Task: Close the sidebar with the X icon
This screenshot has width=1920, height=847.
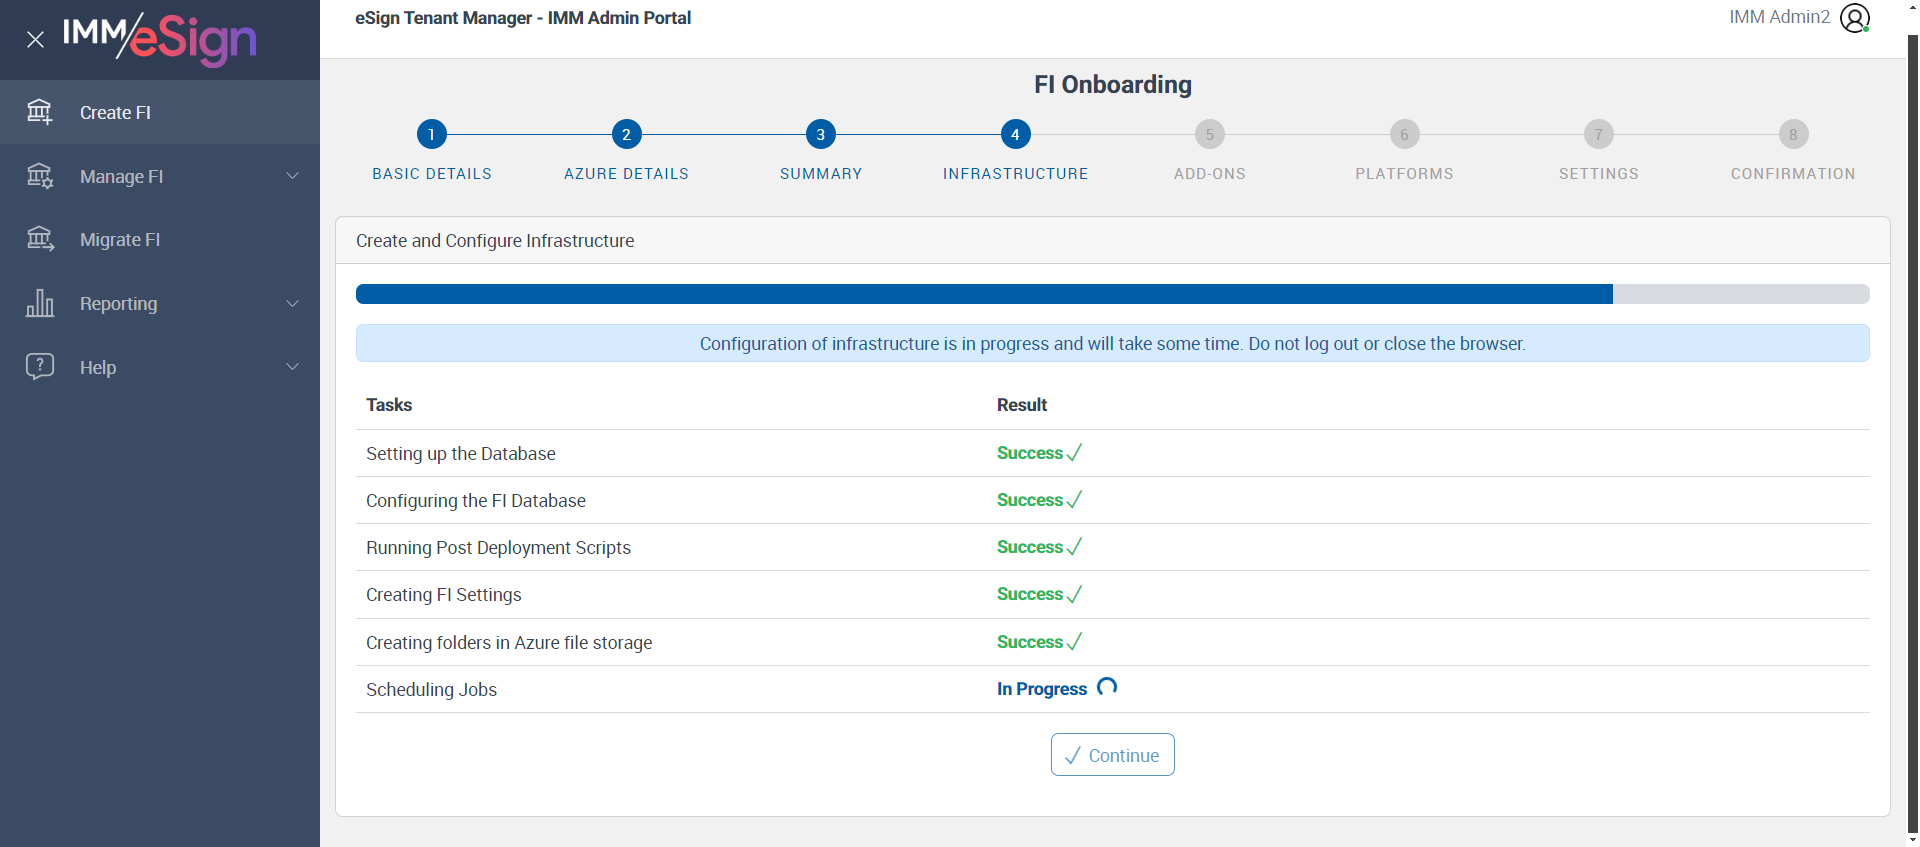Action: (35, 40)
